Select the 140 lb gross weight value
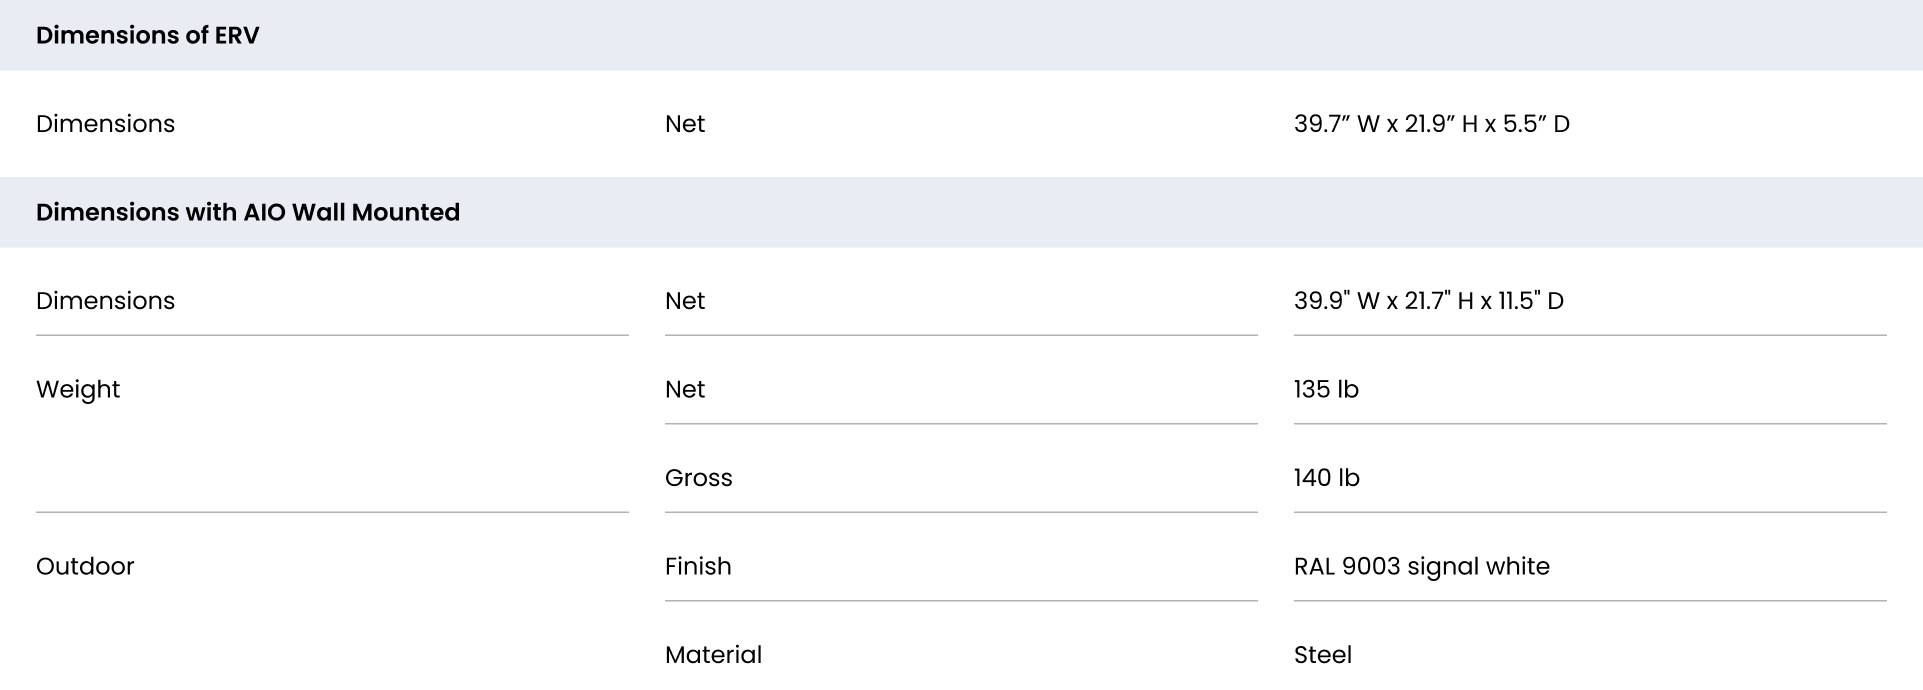 pyautogui.click(x=1327, y=478)
